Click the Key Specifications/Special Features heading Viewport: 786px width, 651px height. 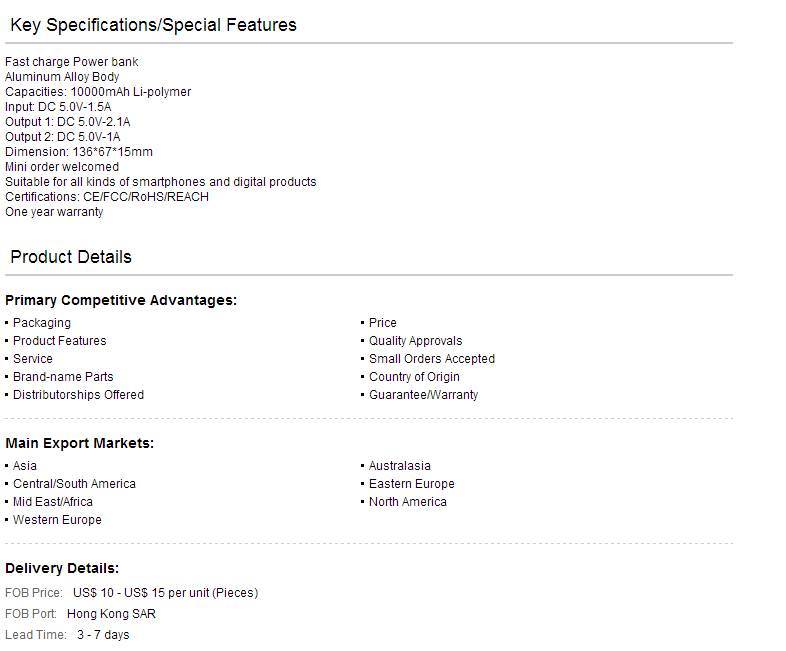[x=153, y=25]
